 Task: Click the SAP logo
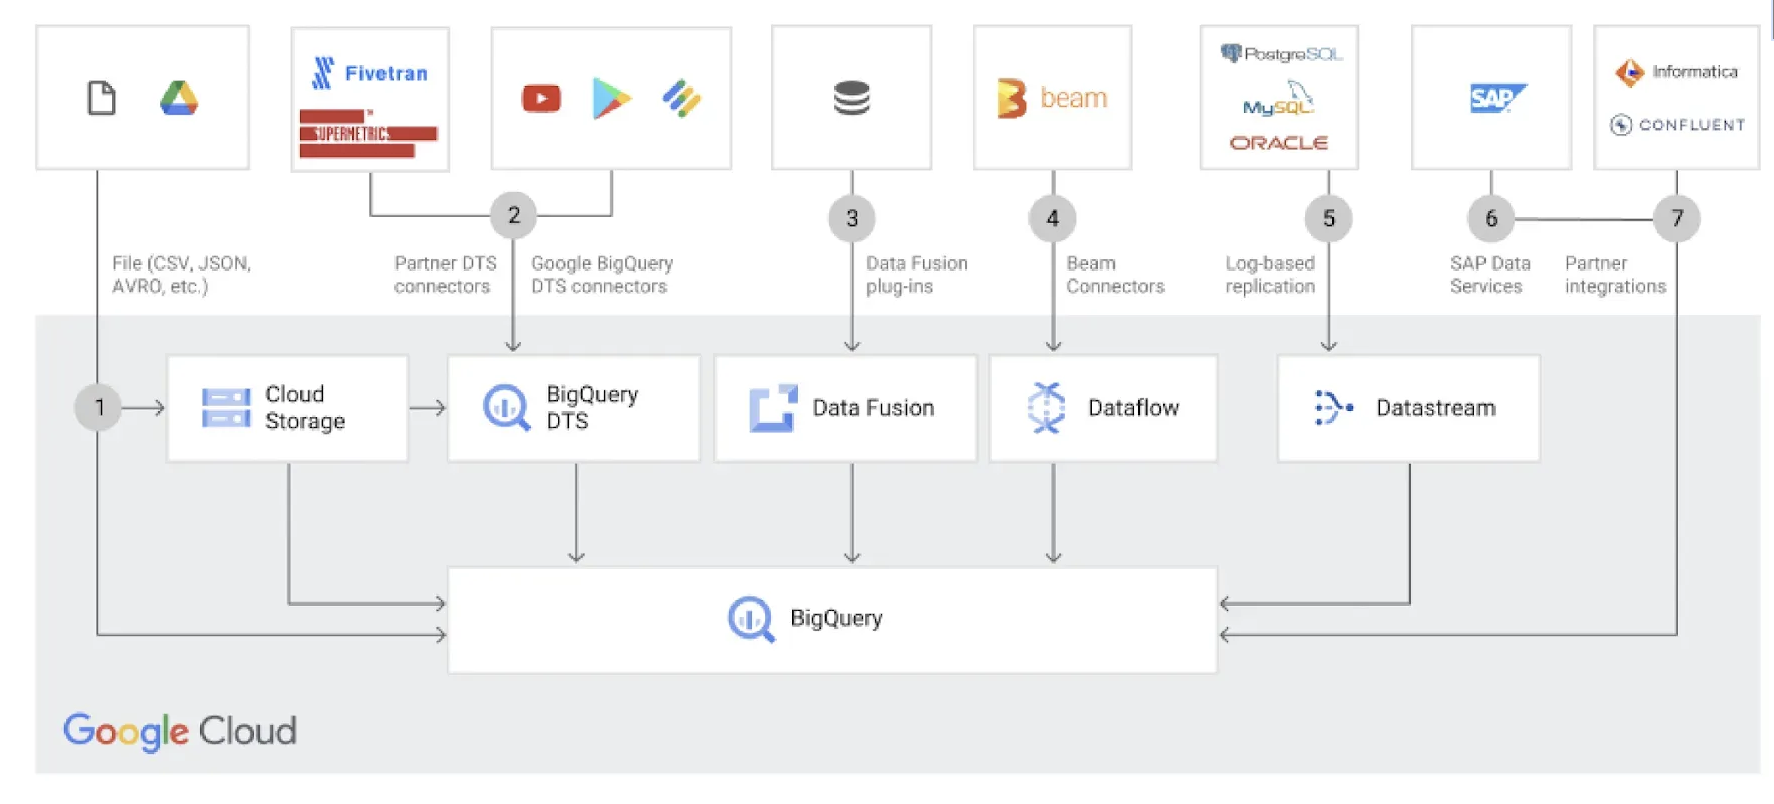pyautogui.click(x=1498, y=98)
